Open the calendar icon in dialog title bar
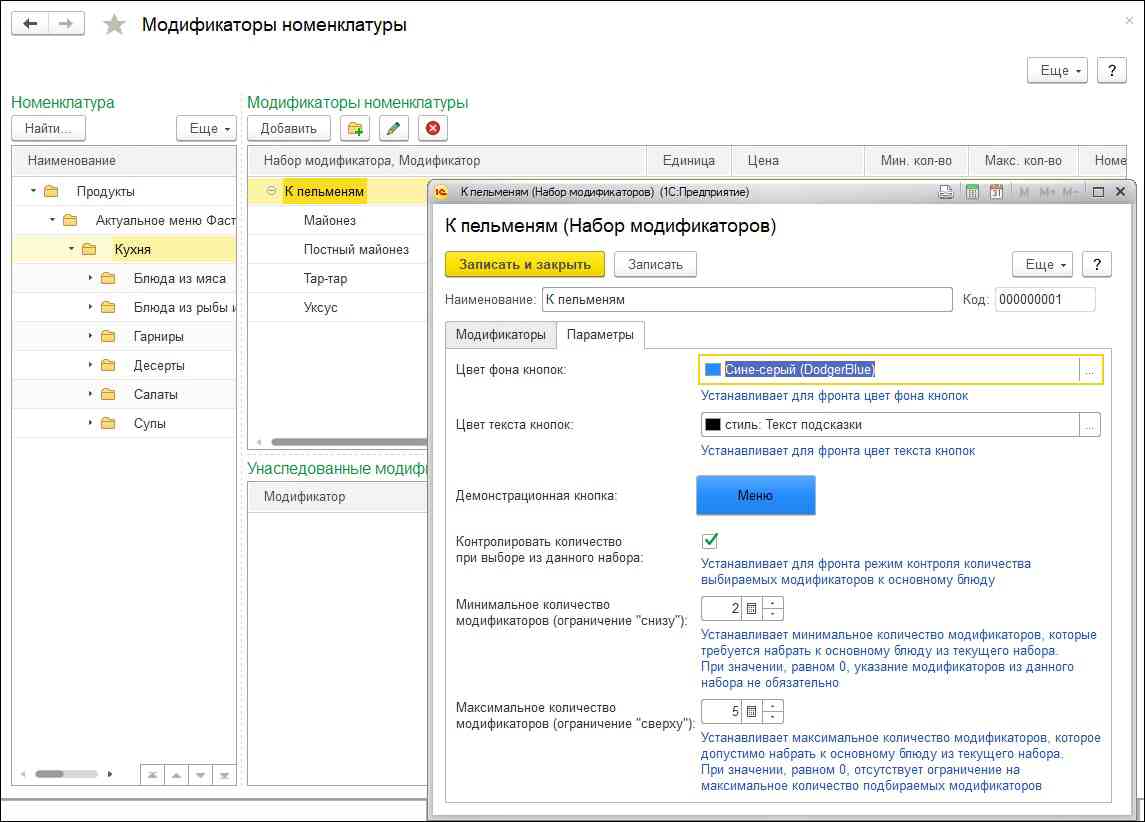 [995, 192]
